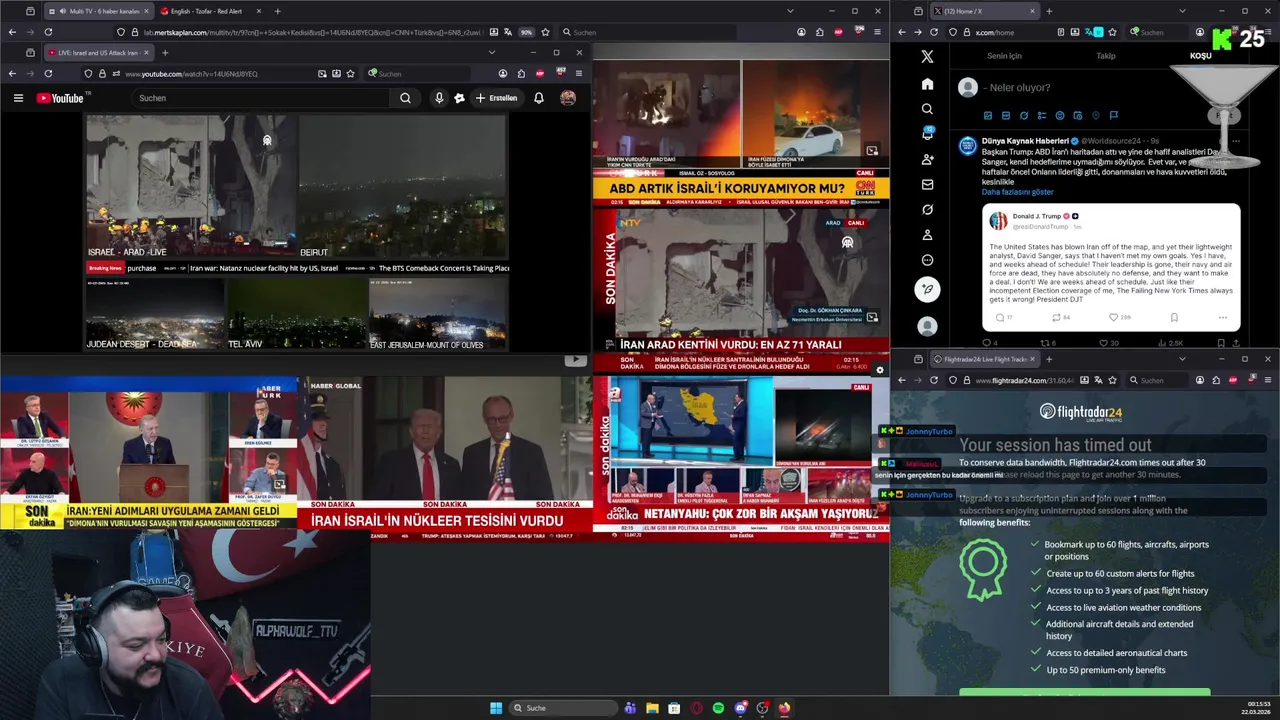Open File Explorer from the taskbar
The width and height of the screenshot is (1280, 720).
pyautogui.click(x=652, y=708)
